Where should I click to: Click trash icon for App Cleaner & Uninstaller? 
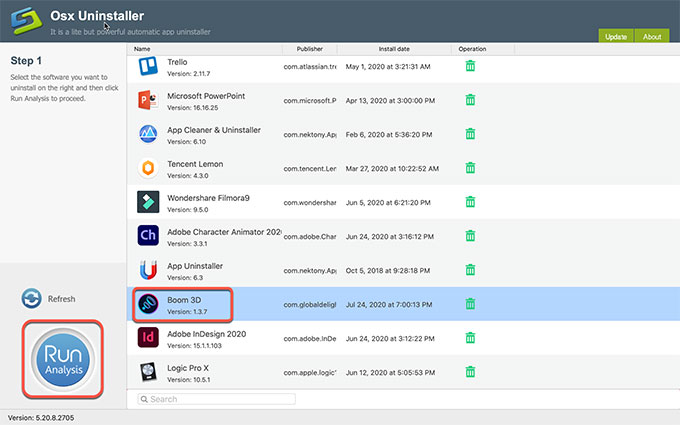click(x=470, y=134)
